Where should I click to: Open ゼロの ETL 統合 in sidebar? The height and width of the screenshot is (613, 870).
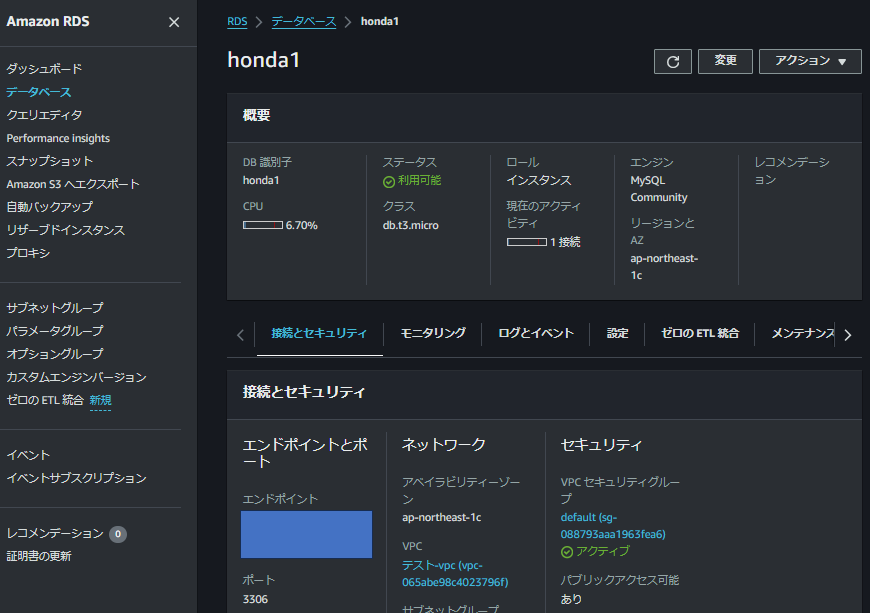[45, 400]
